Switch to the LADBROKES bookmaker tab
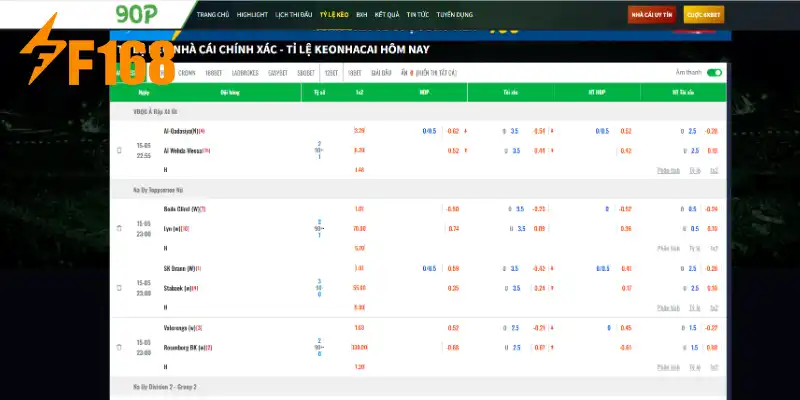Image resolution: width=800 pixels, height=400 pixels. pyautogui.click(x=245, y=73)
